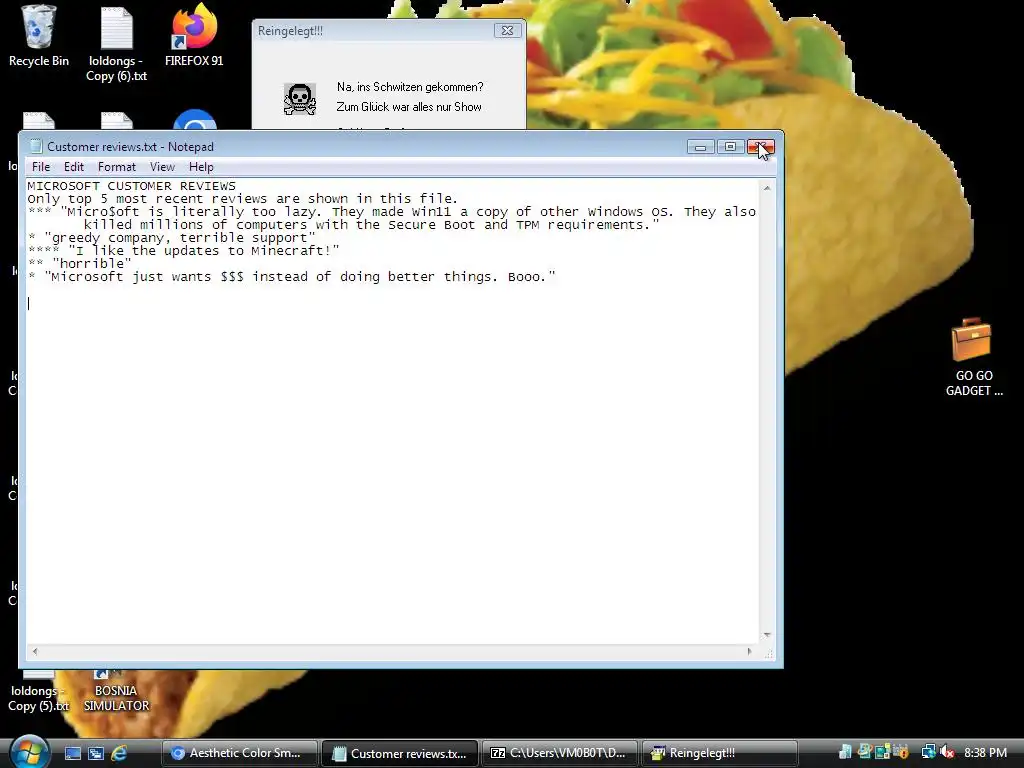The height and width of the screenshot is (768, 1024).
Task: Open the Recycle Bin desktop icon
Action: coord(39,36)
